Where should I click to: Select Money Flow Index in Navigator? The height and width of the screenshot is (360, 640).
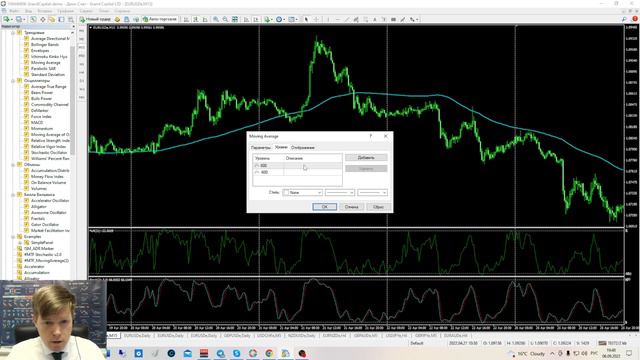(47, 177)
